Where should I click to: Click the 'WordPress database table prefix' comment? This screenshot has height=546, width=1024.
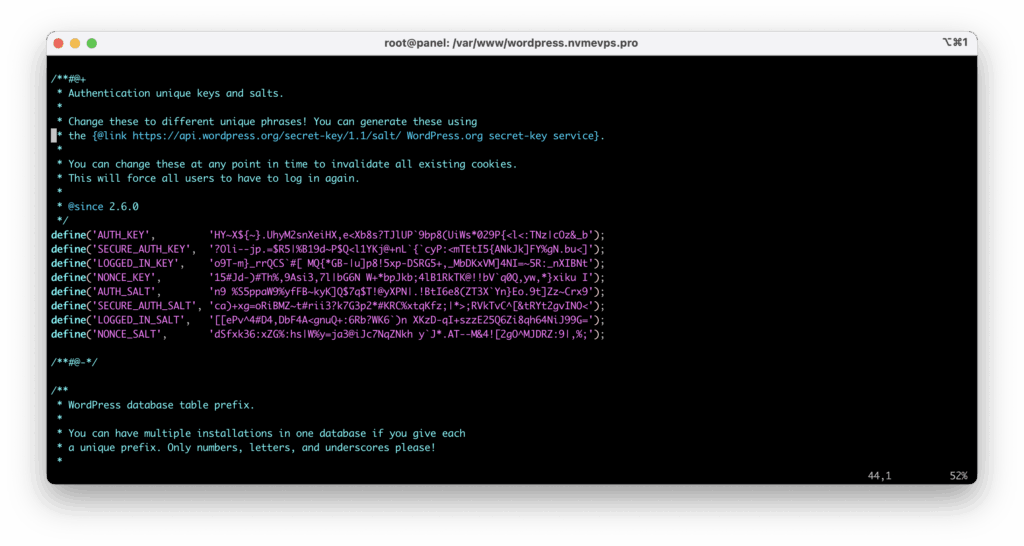(x=160, y=405)
